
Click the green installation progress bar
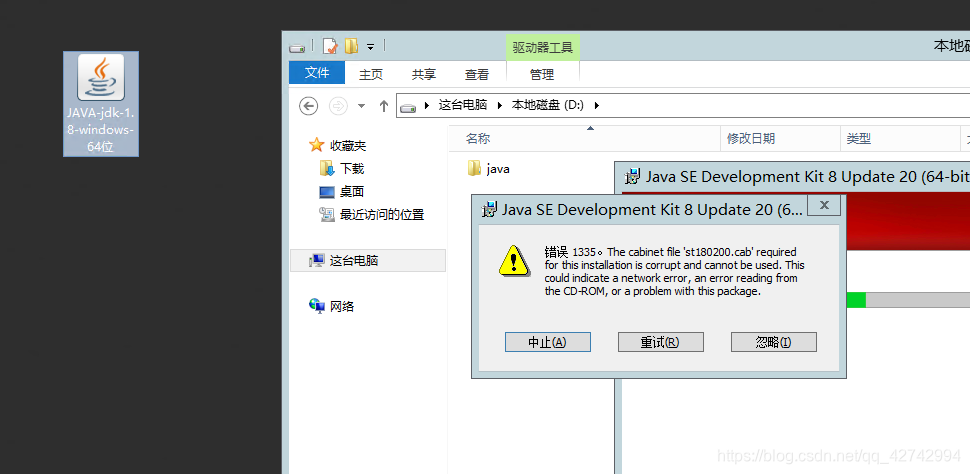pos(856,300)
